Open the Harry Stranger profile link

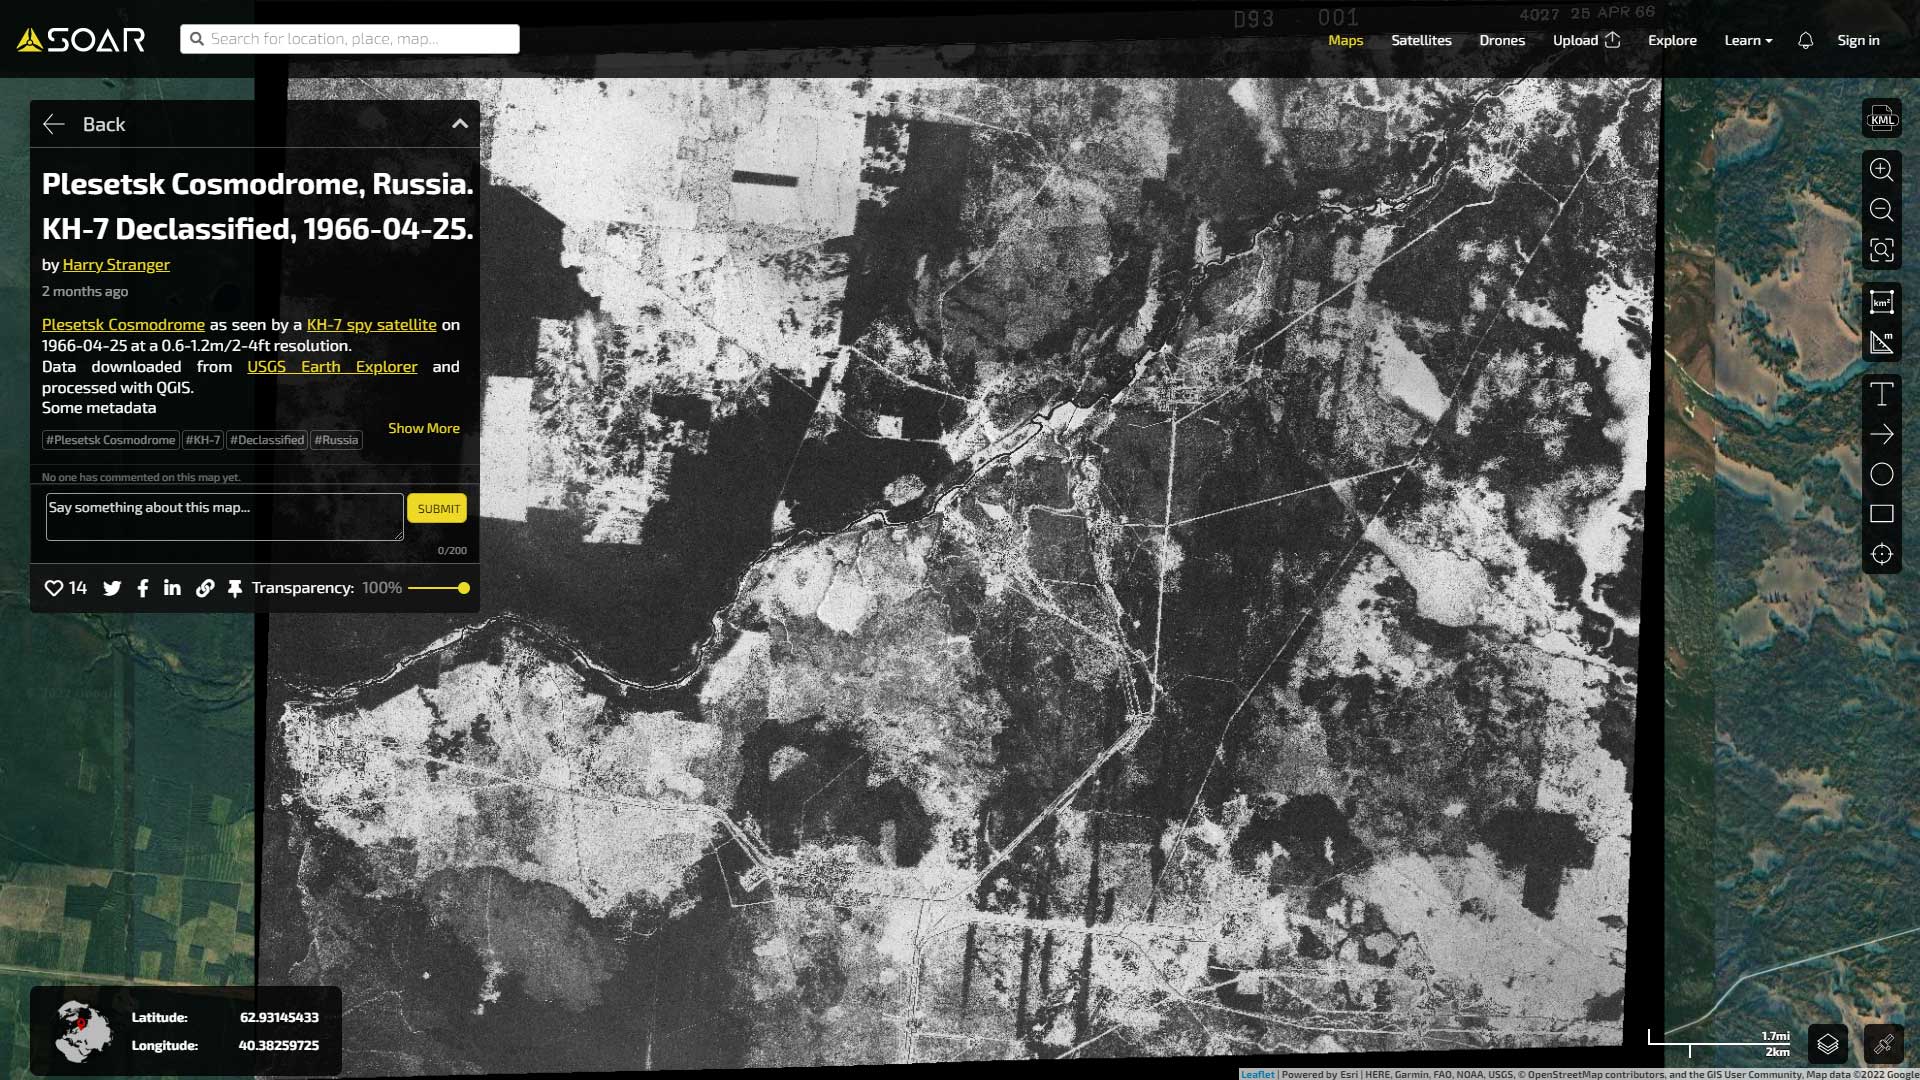(116, 265)
